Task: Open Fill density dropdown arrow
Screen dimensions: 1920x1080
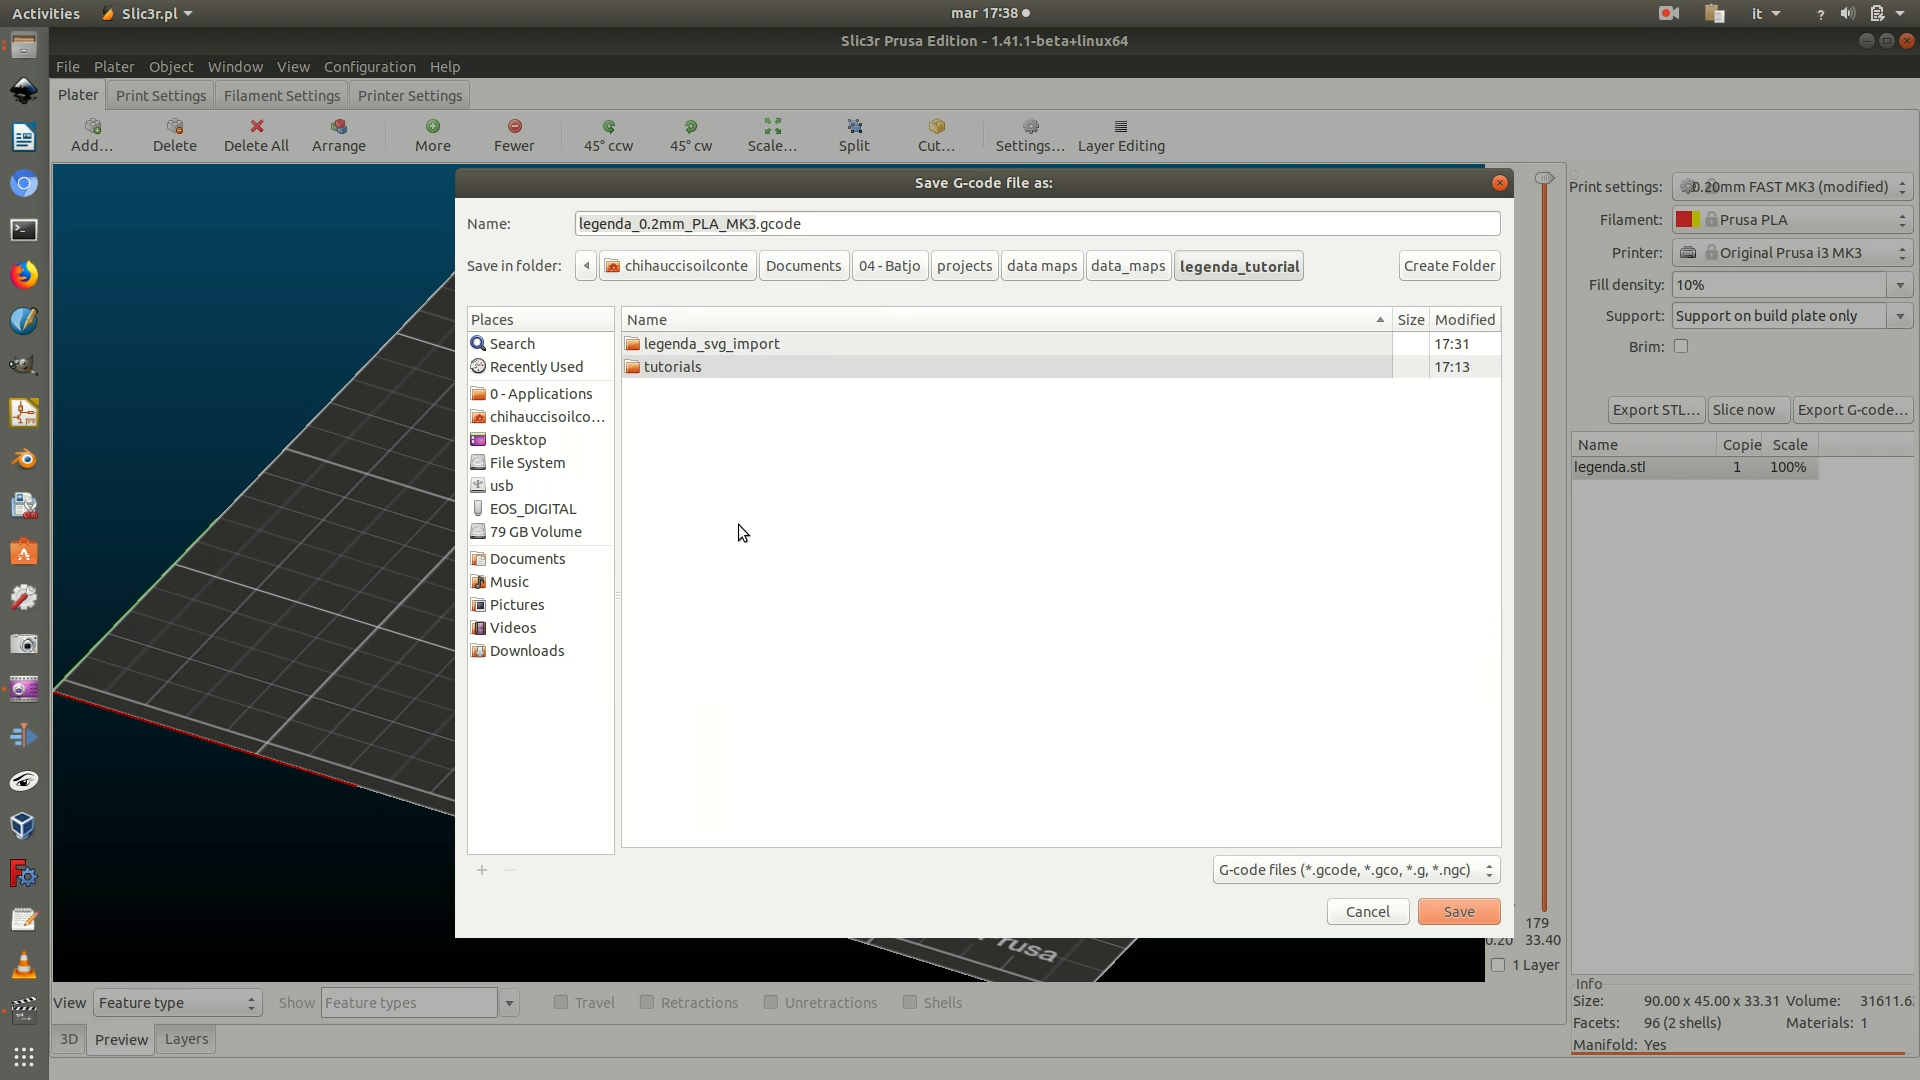Action: pyautogui.click(x=1900, y=285)
